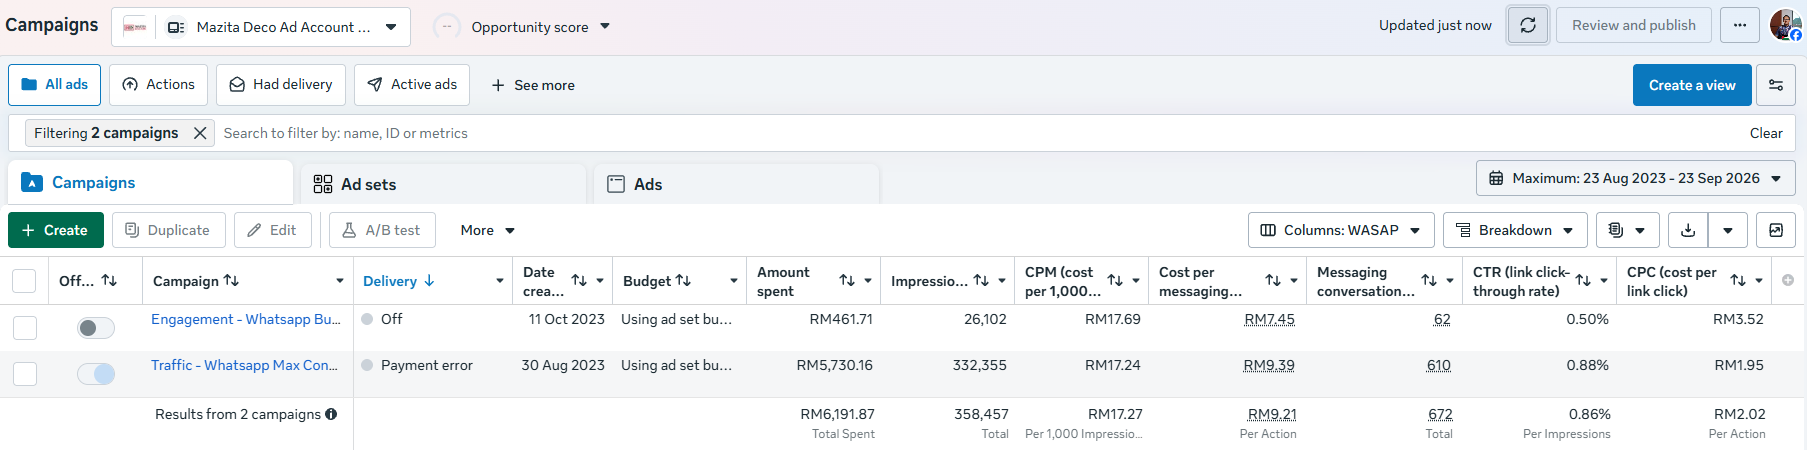Click the RM9.21 total cost per action
Screen dimensions: 1807x450
point(1272,414)
